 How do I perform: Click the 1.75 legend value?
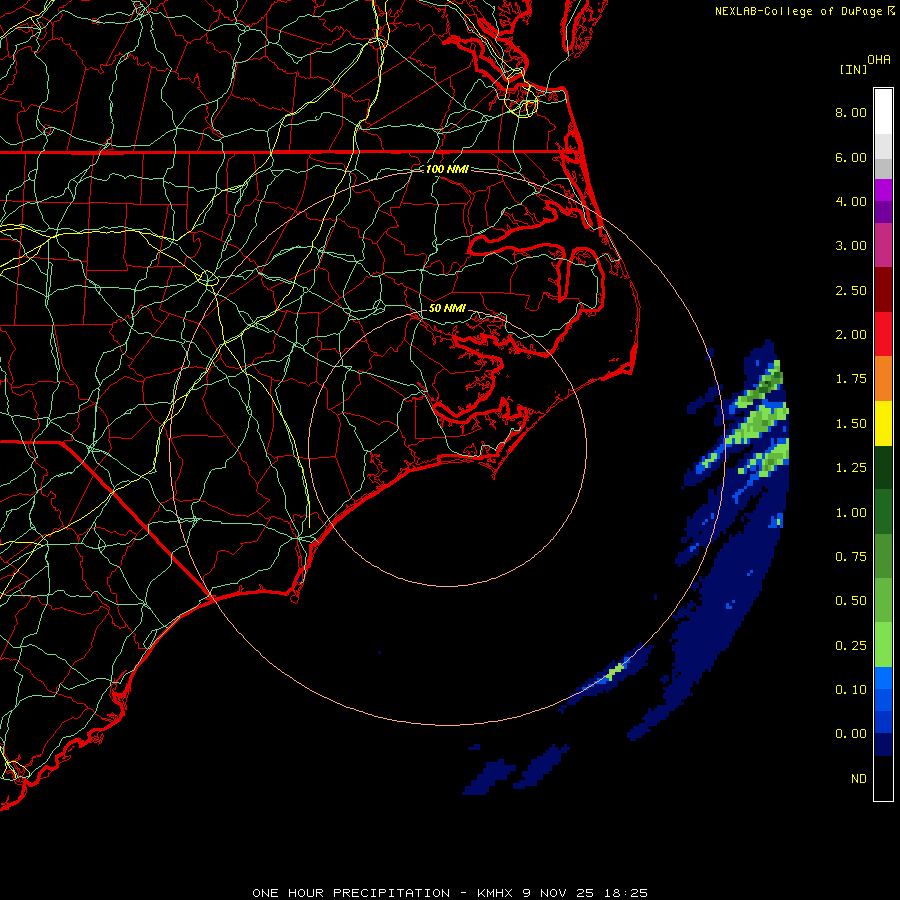click(851, 379)
